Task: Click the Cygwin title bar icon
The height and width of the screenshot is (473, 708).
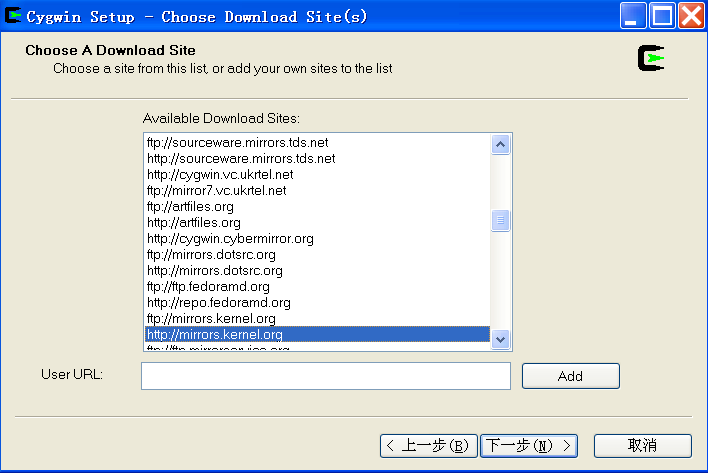Action: [x=13, y=16]
